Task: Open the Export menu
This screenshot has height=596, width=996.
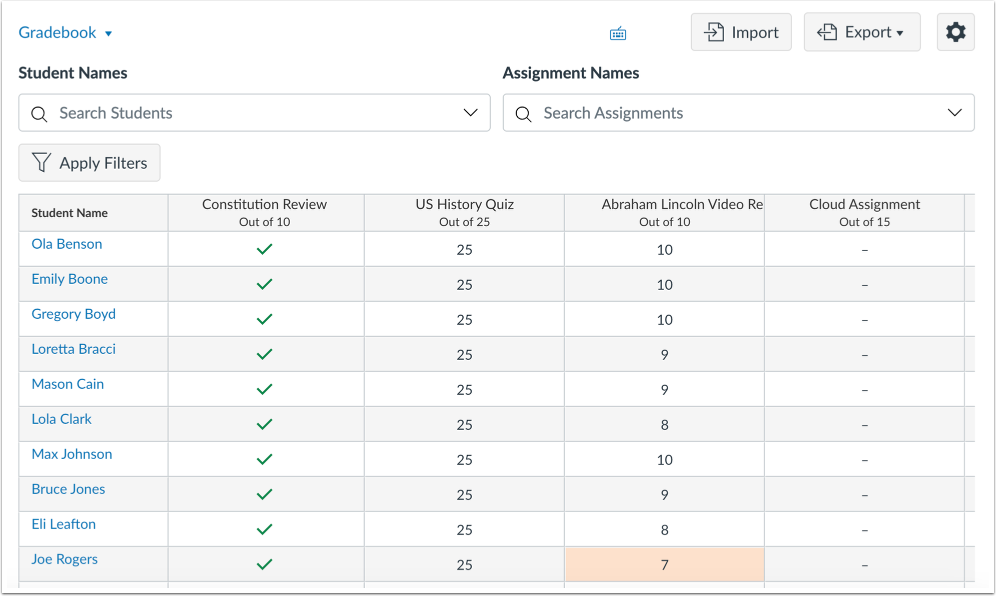Action: click(862, 31)
